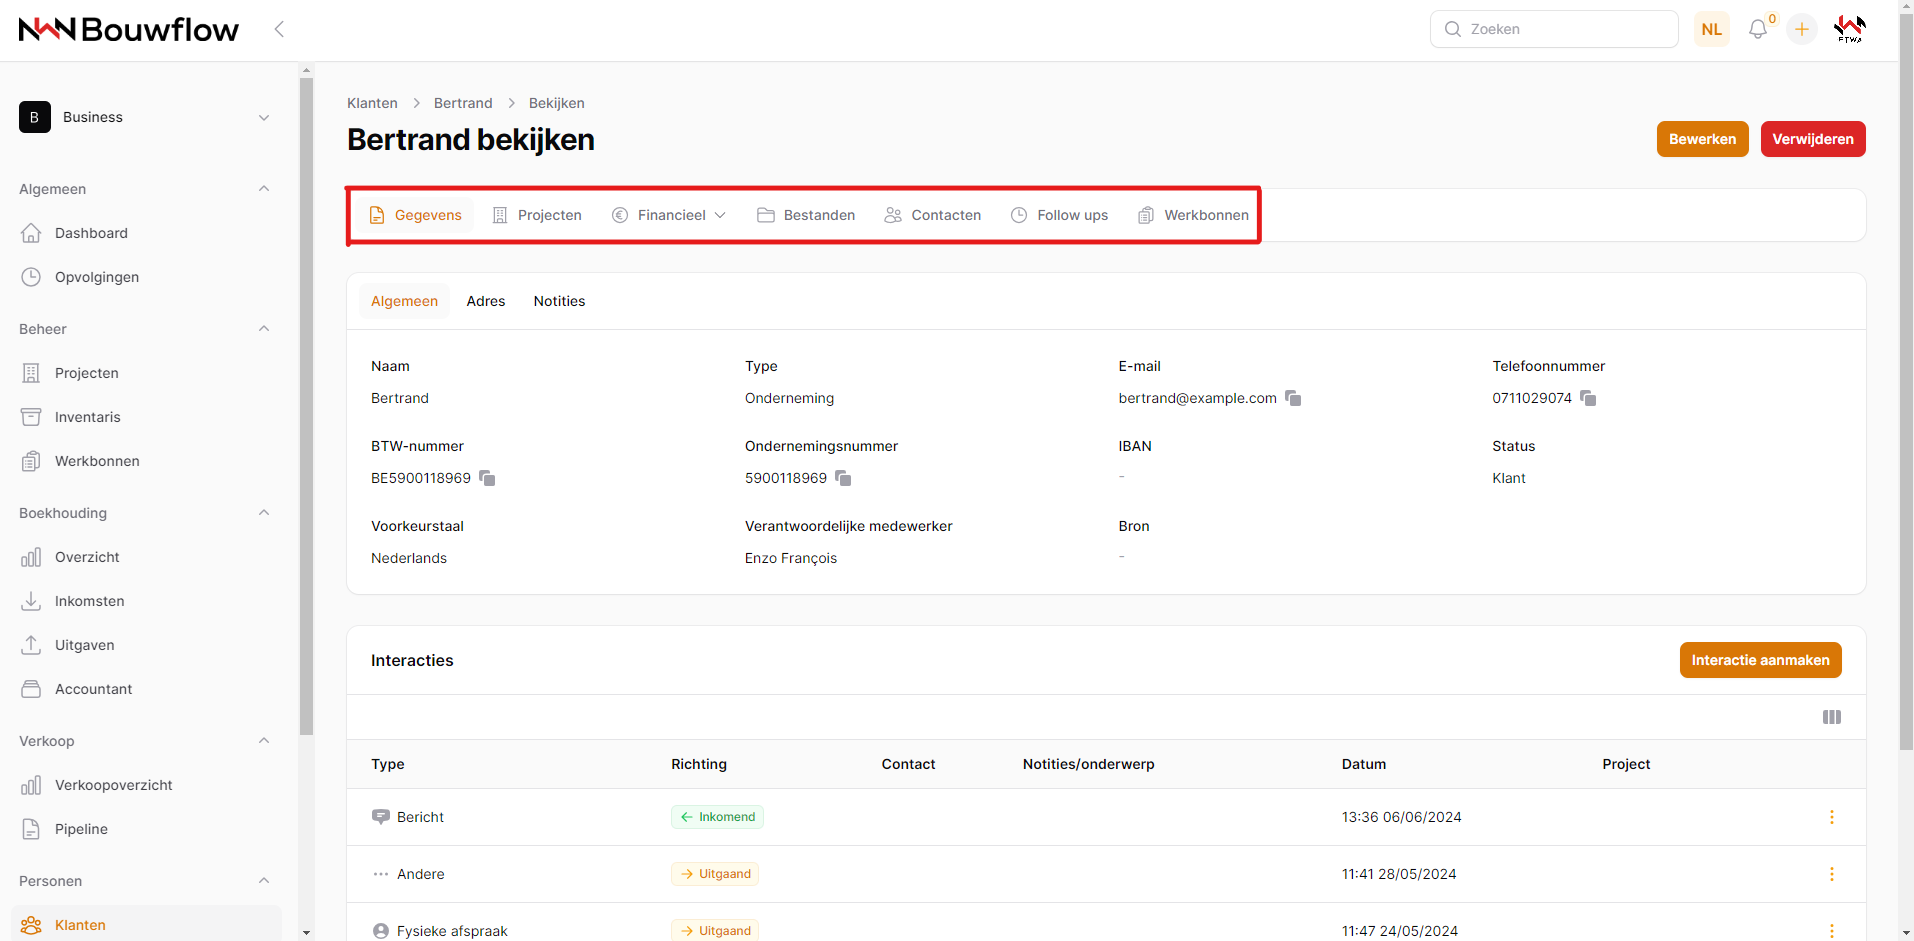Screen dimensions: 1914x941
Task: Copy the email address bertrand@example.com
Action: tap(1293, 398)
